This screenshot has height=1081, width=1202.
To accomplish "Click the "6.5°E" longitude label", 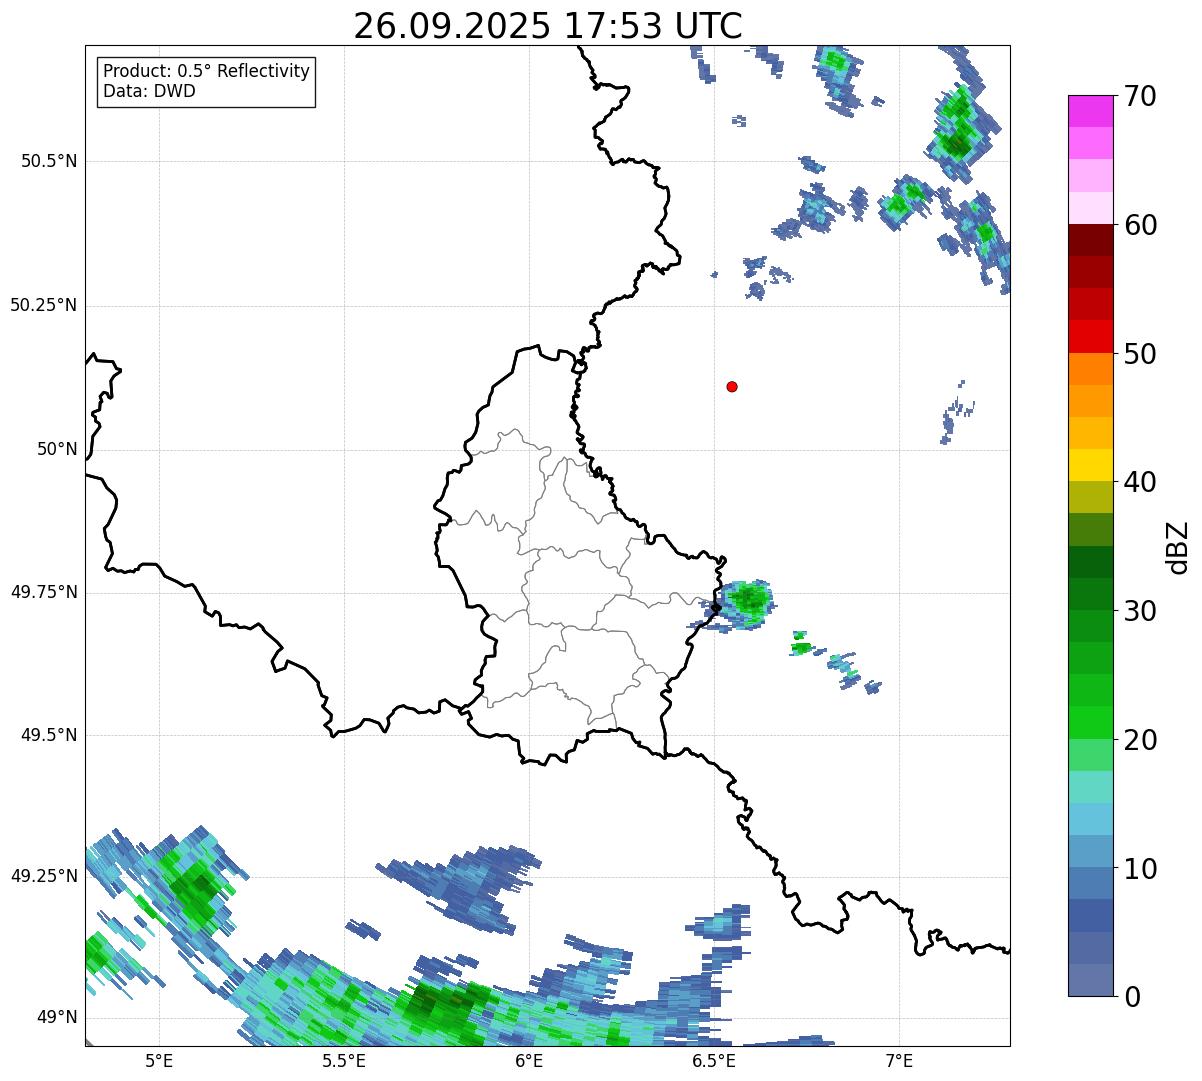I will [x=714, y=1060].
